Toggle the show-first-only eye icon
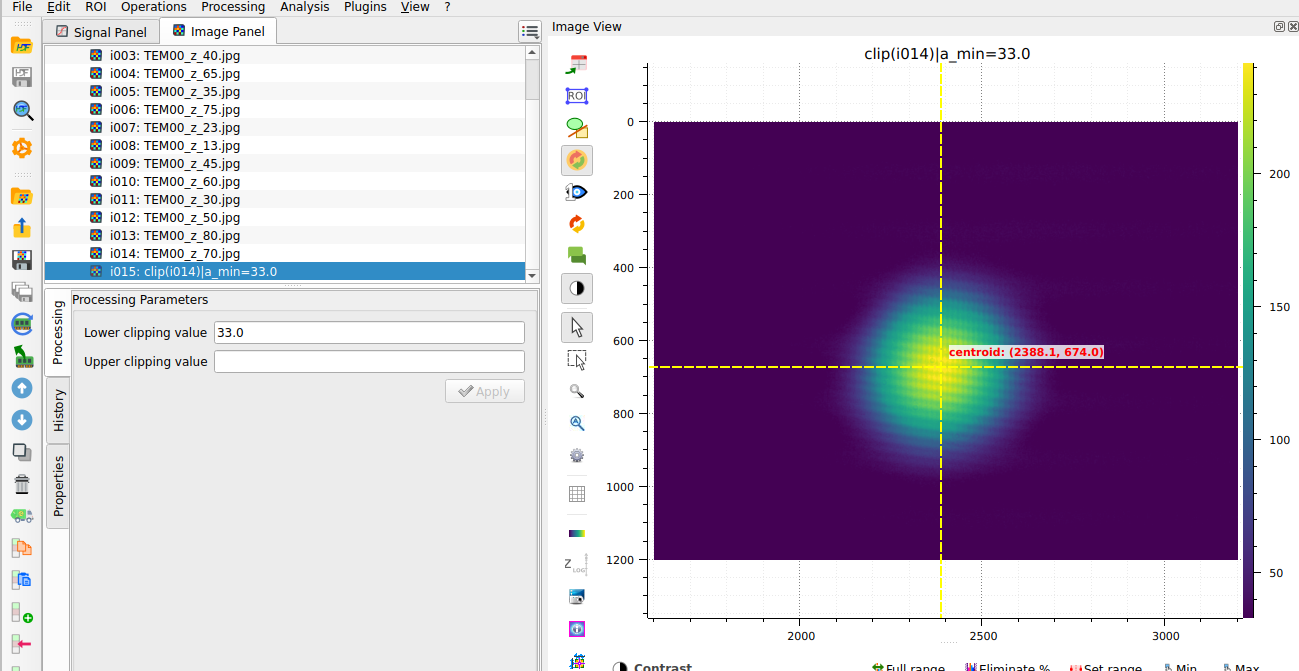1299x671 pixels. coord(577,192)
